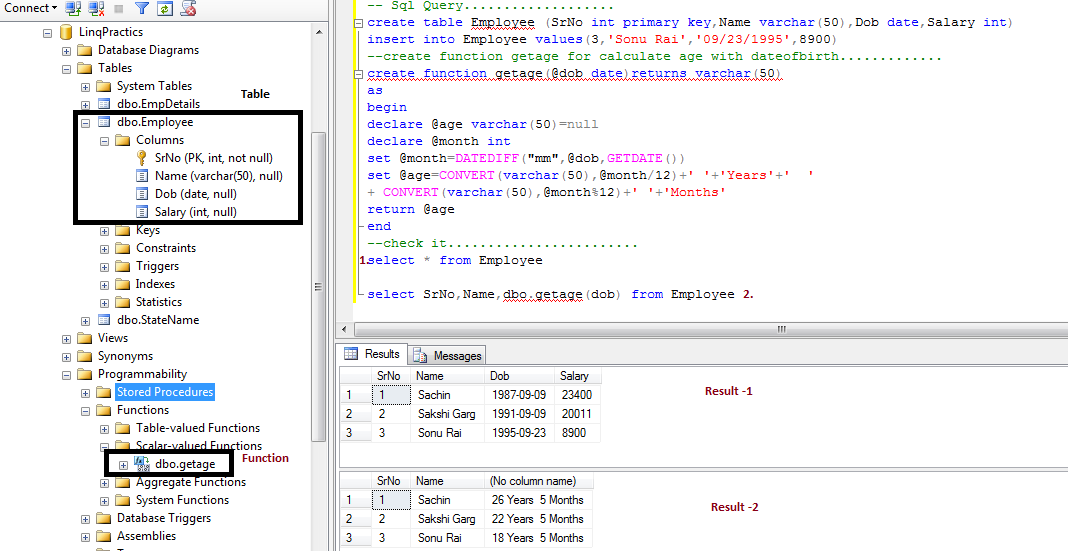Image resolution: width=1068 pixels, height=551 pixels.
Task: Place cursor on 'select * from Employee' line
Action: (x=455, y=260)
